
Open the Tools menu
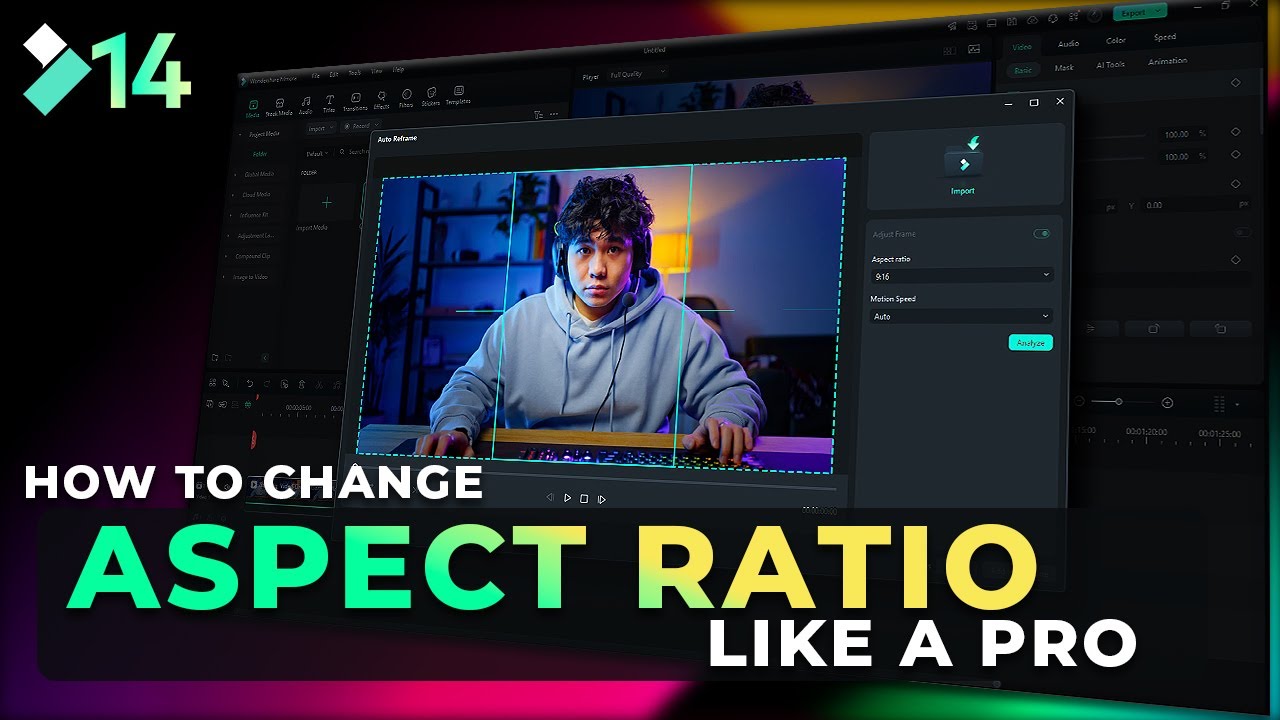pyautogui.click(x=354, y=73)
